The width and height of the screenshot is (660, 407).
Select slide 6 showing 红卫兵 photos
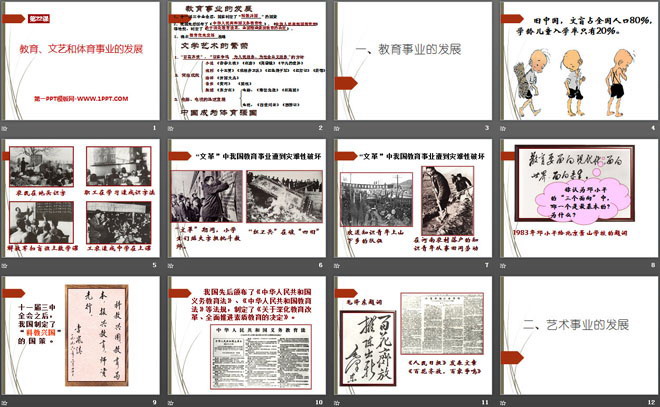tap(247, 198)
